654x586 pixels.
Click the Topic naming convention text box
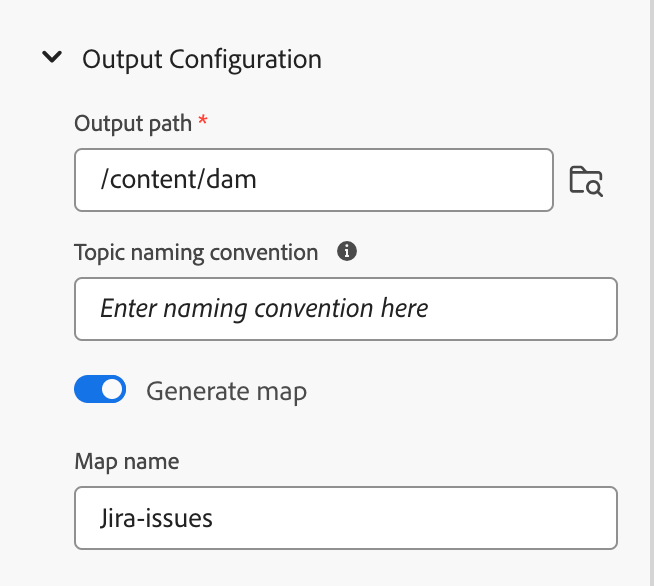[346, 309]
